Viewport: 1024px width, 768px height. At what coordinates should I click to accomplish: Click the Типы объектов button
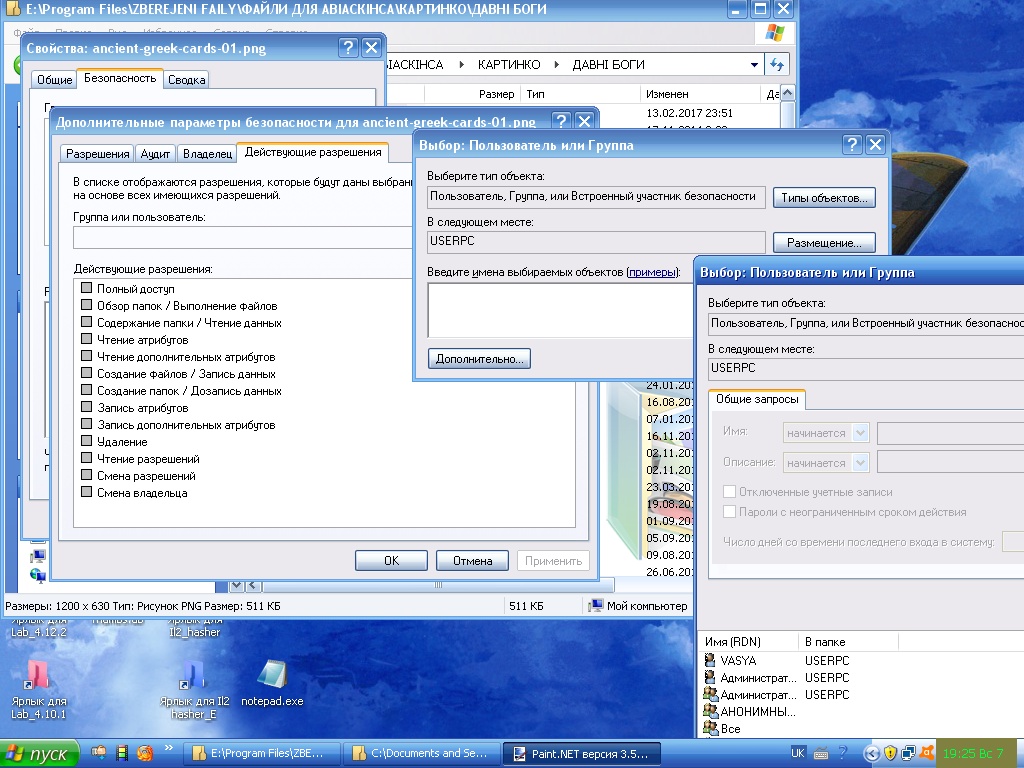(823, 198)
